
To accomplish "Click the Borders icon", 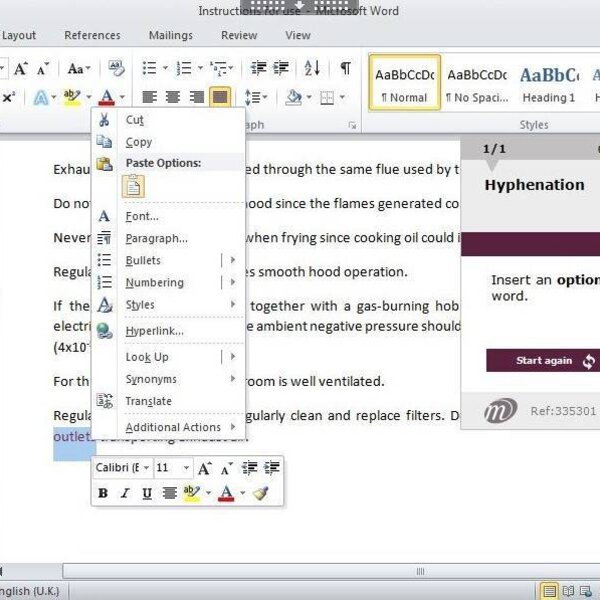I will pos(327,98).
